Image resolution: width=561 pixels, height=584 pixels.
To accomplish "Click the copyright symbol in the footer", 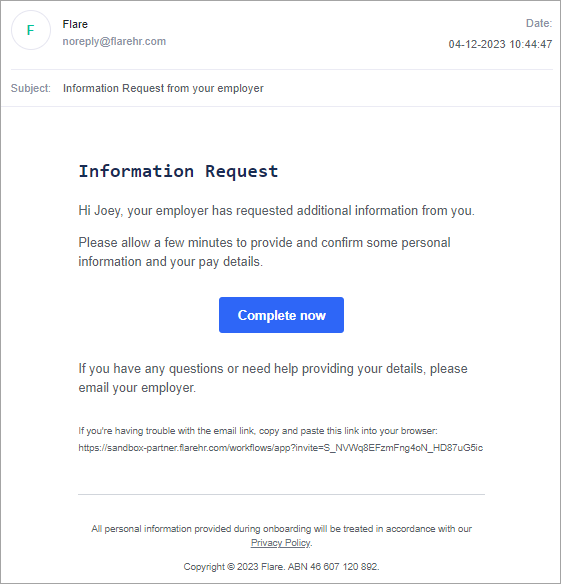I will point(231,567).
